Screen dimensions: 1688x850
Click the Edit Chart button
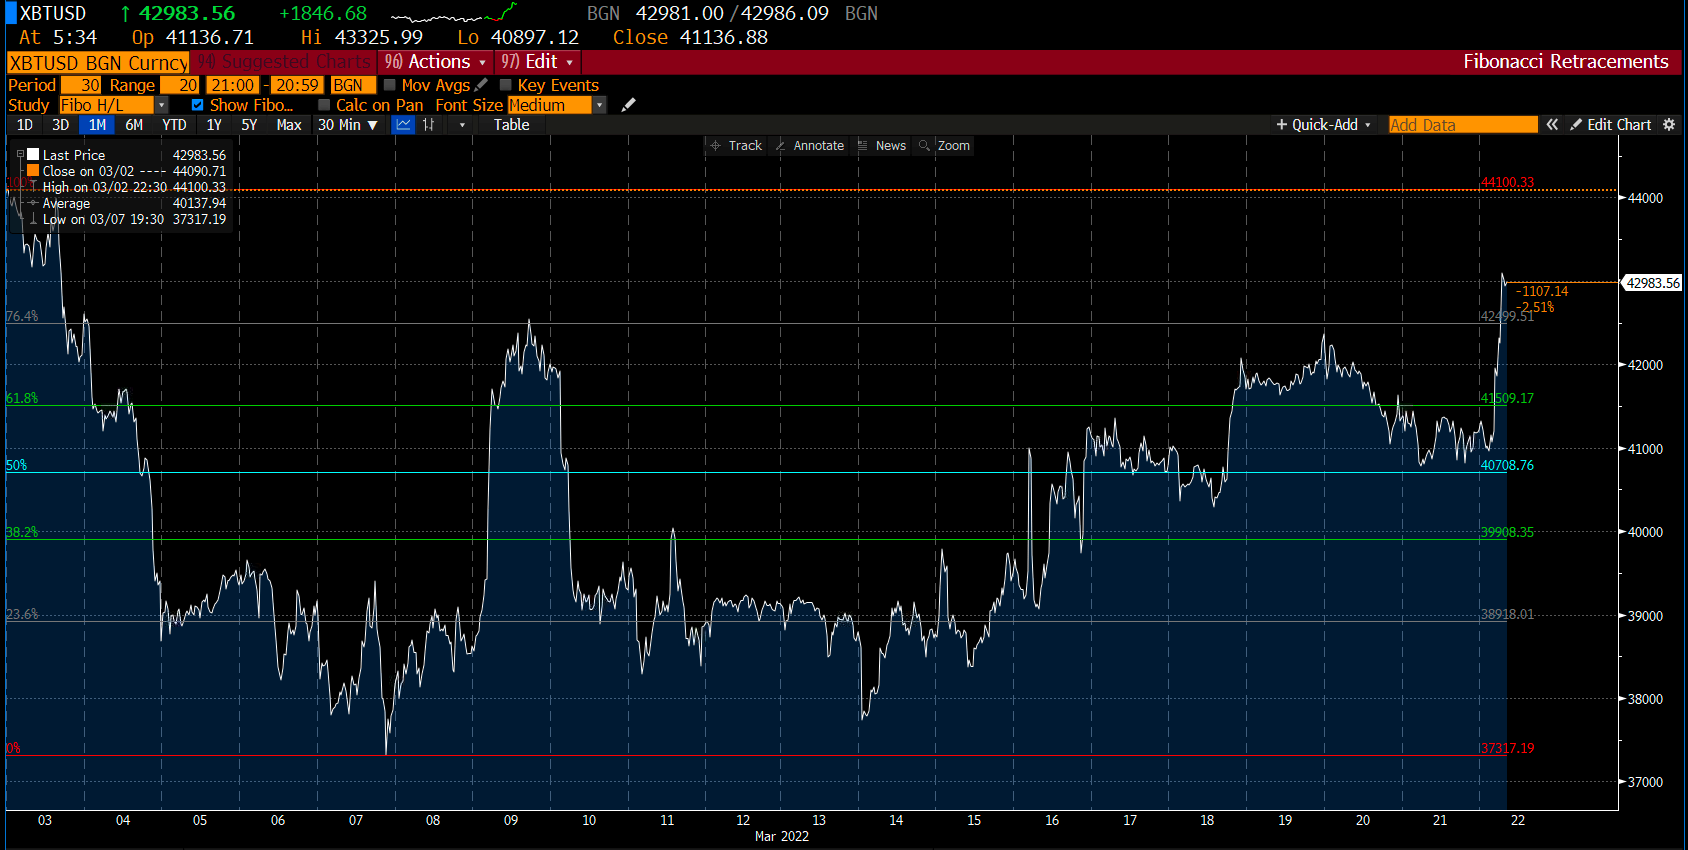[x=1610, y=125]
